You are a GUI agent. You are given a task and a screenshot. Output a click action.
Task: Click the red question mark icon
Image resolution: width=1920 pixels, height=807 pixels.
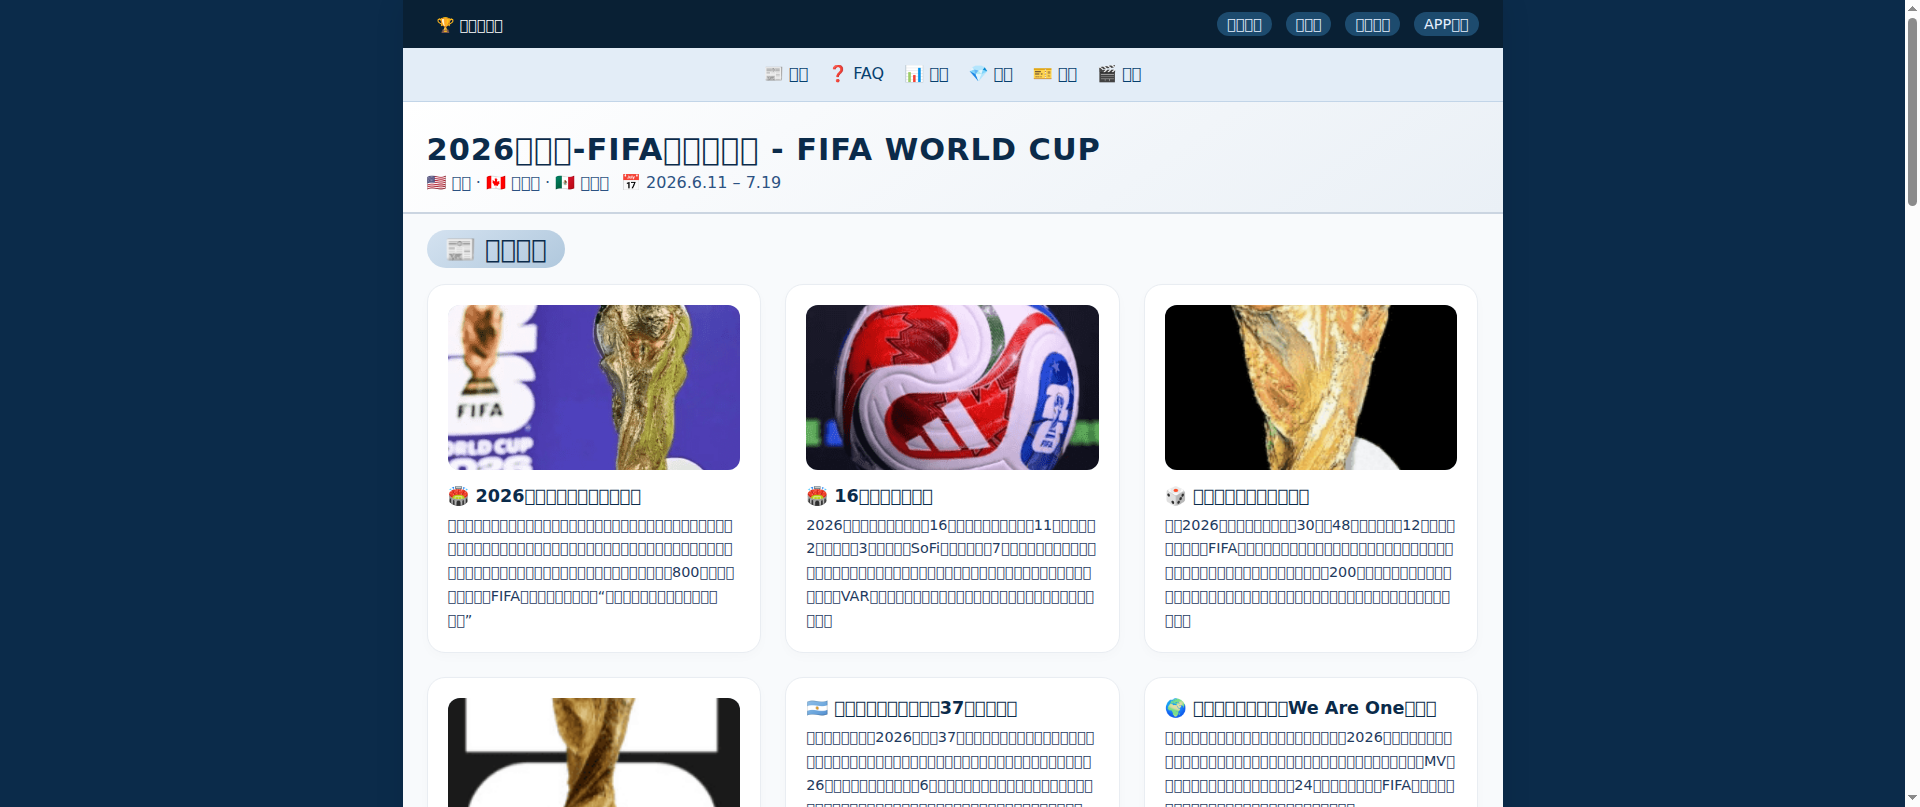[838, 74]
